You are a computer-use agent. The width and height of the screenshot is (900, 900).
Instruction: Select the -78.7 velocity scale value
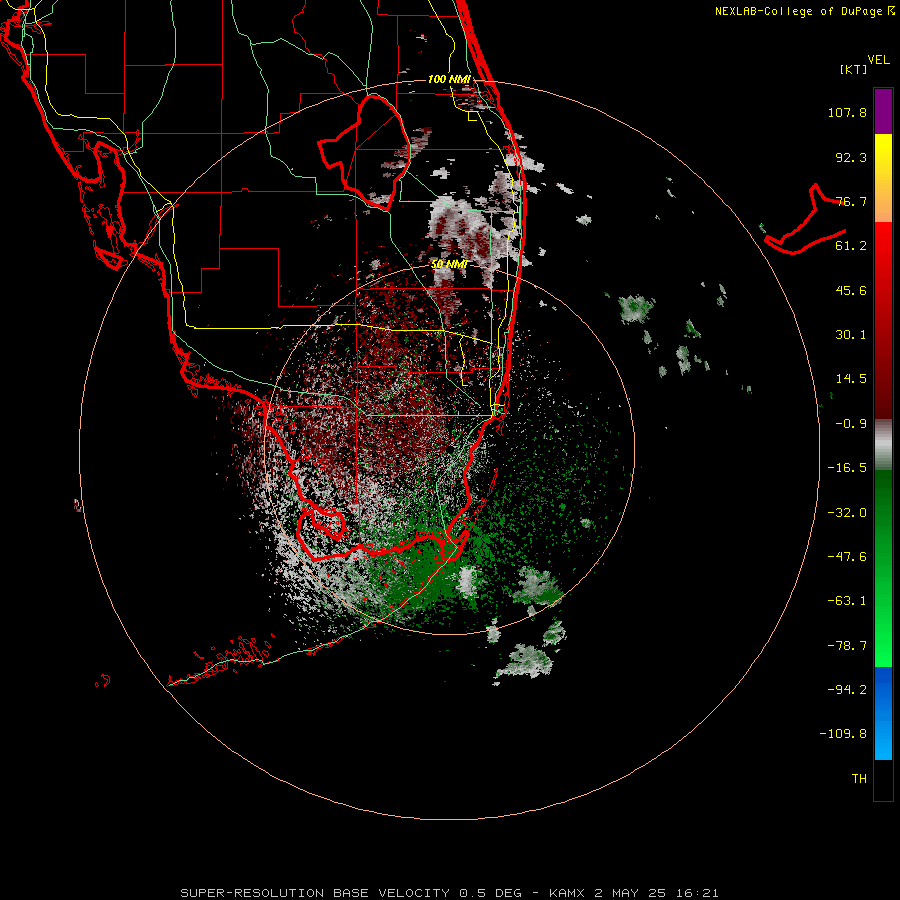pyautogui.click(x=847, y=646)
